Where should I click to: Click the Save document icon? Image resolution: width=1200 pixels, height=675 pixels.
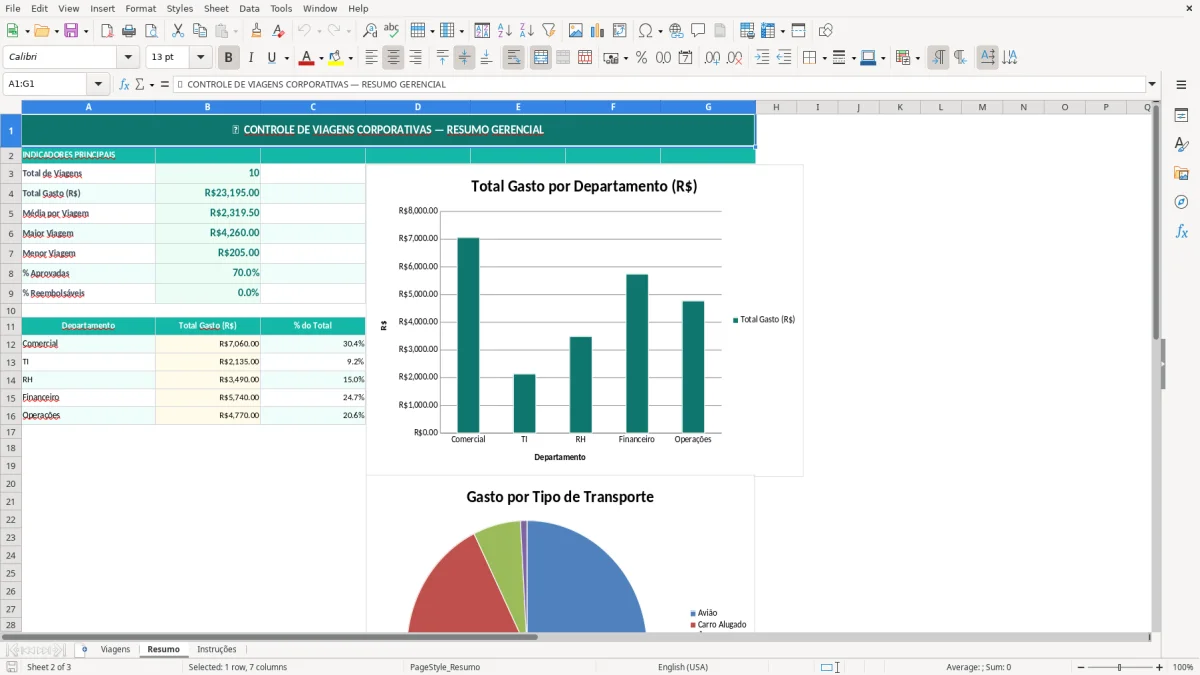click(x=71, y=31)
